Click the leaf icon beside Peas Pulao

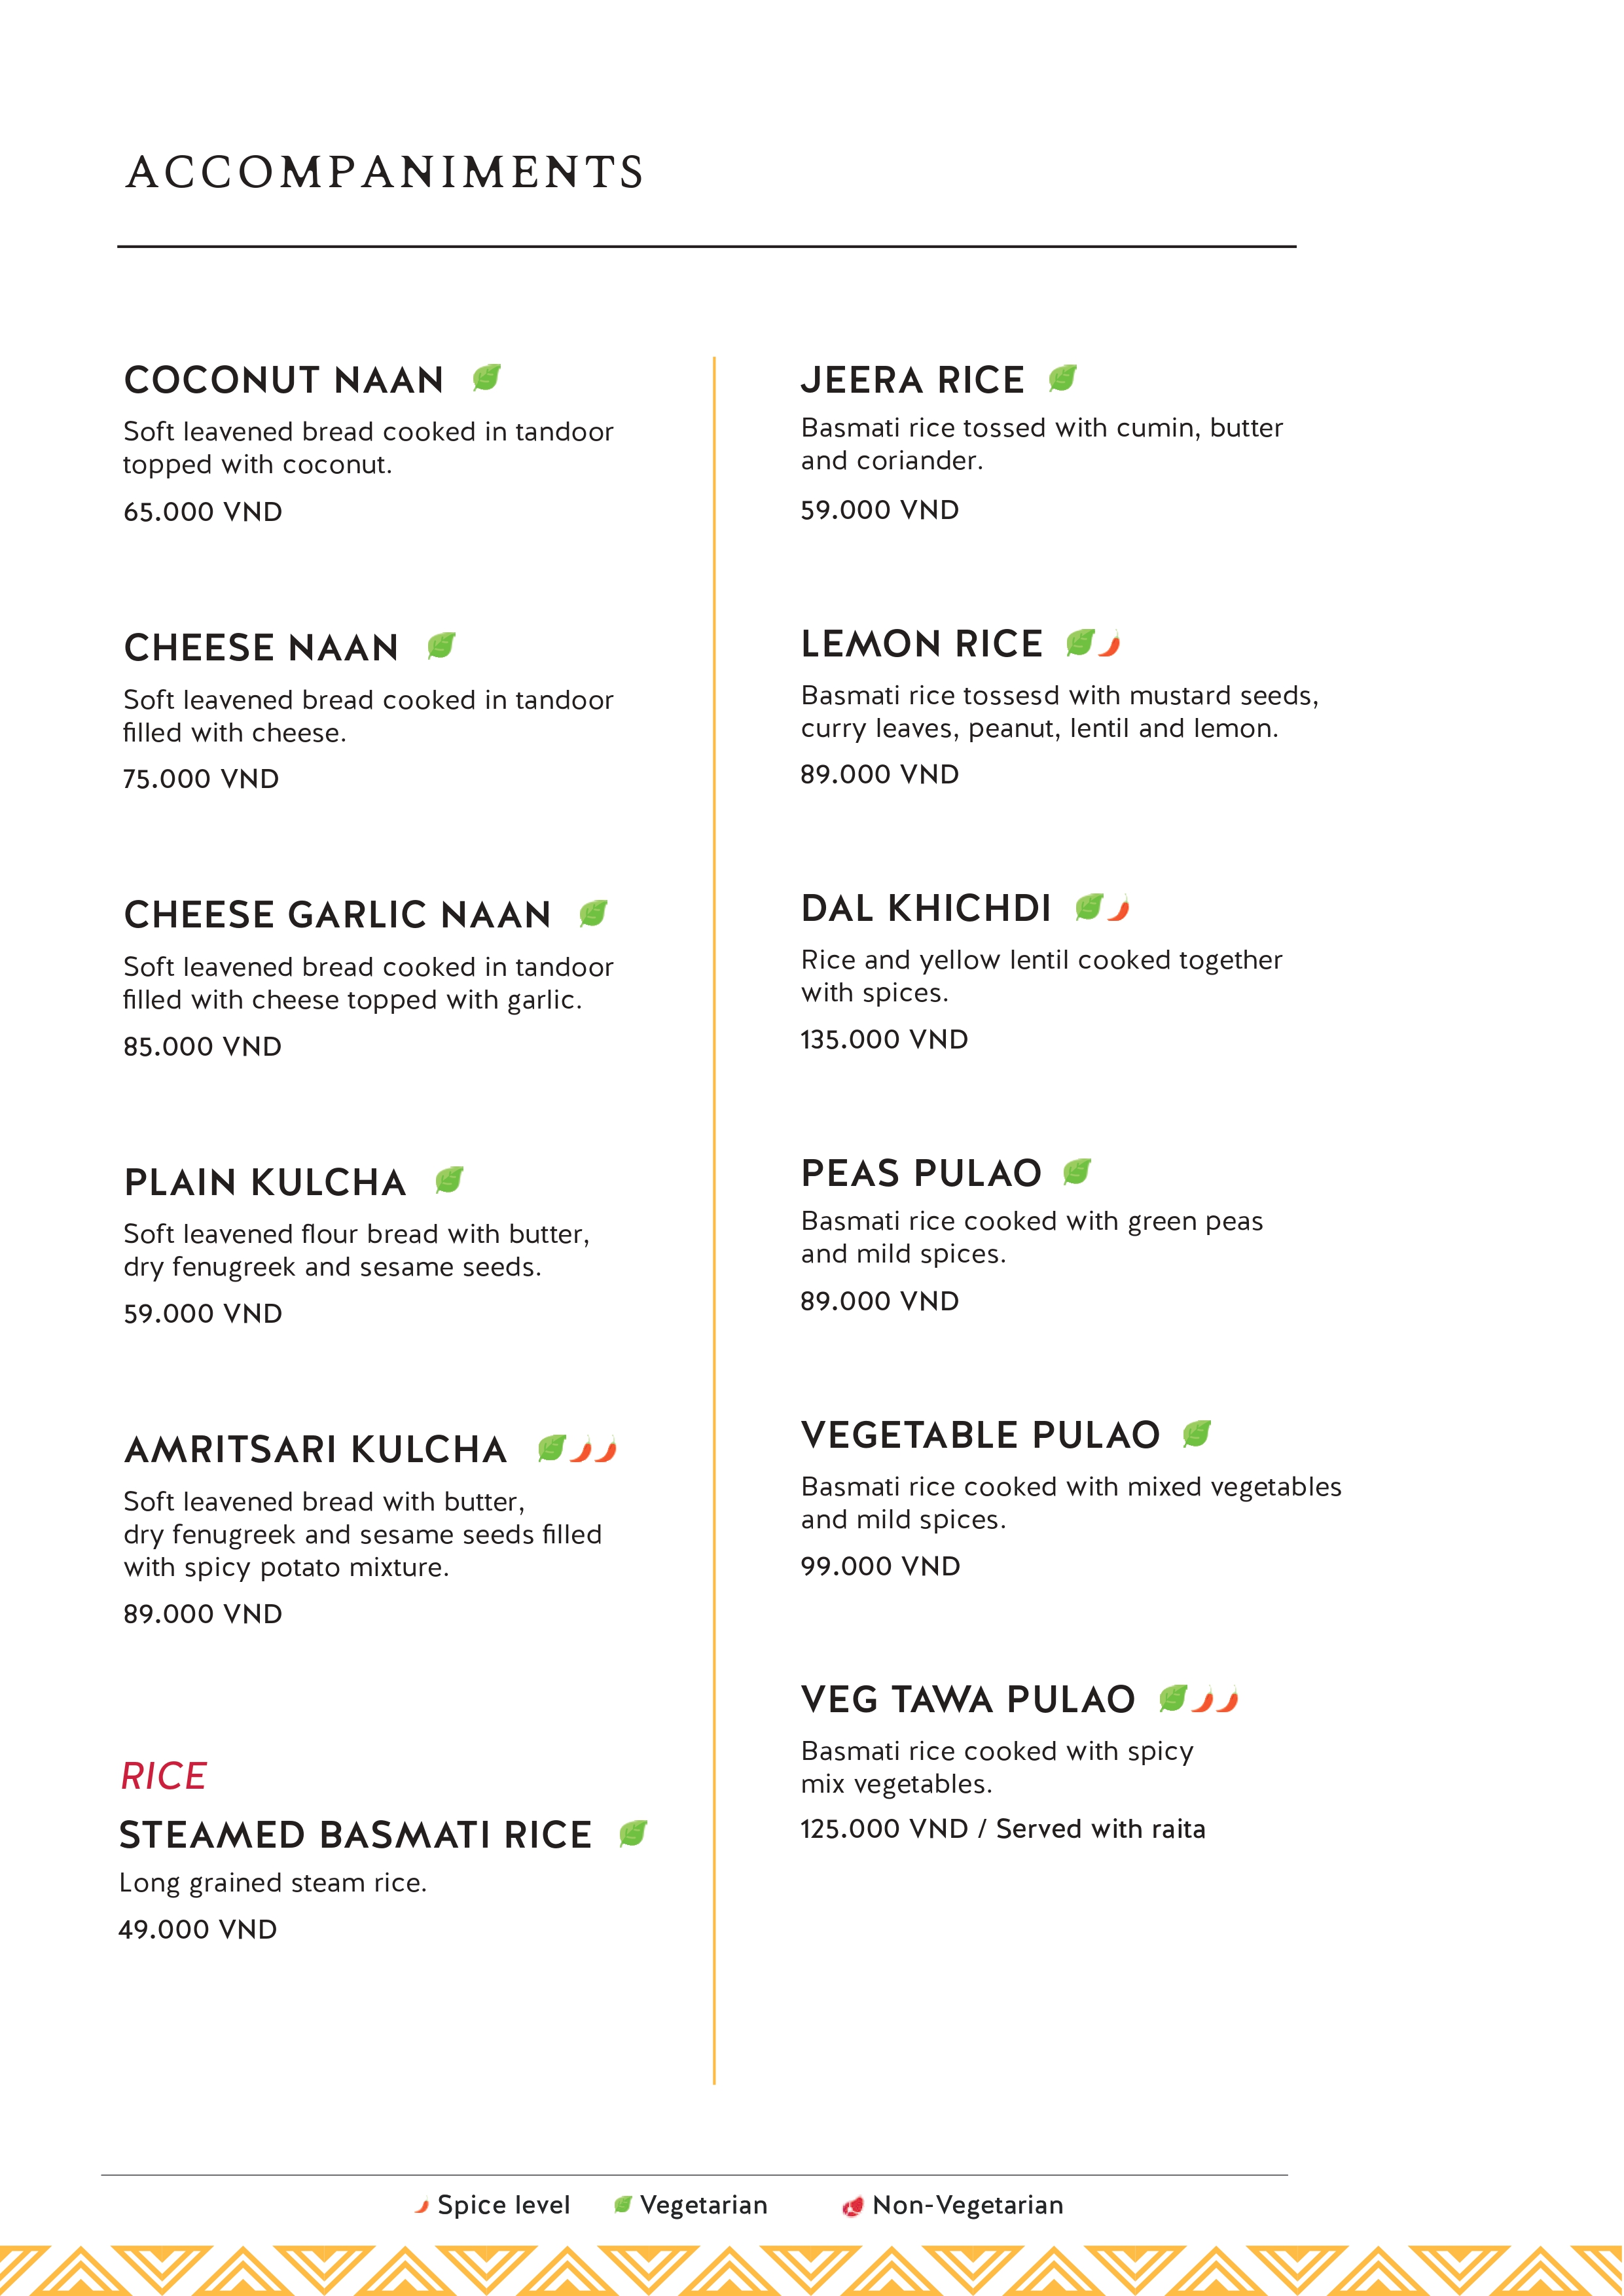(1077, 1171)
